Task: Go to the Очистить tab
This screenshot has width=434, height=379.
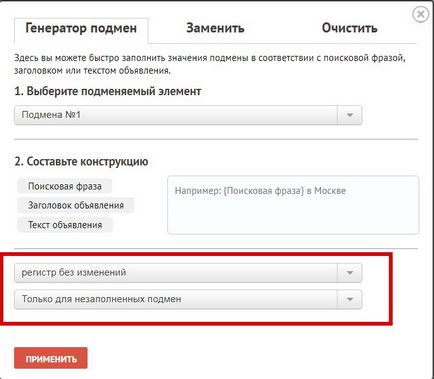Action: point(349,28)
